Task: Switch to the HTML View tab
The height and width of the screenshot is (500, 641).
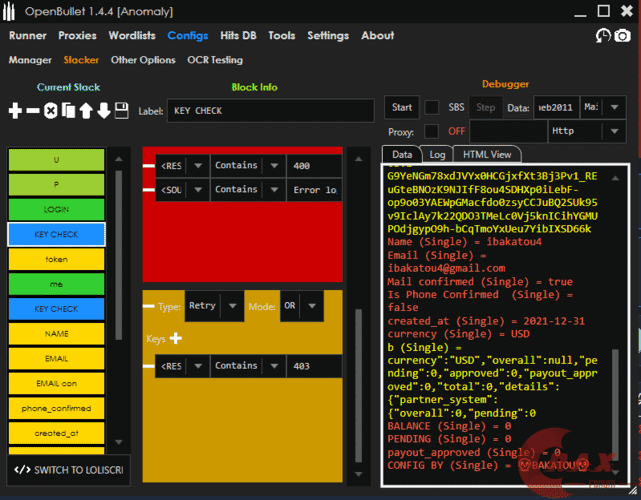Action: [x=487, y=154]
